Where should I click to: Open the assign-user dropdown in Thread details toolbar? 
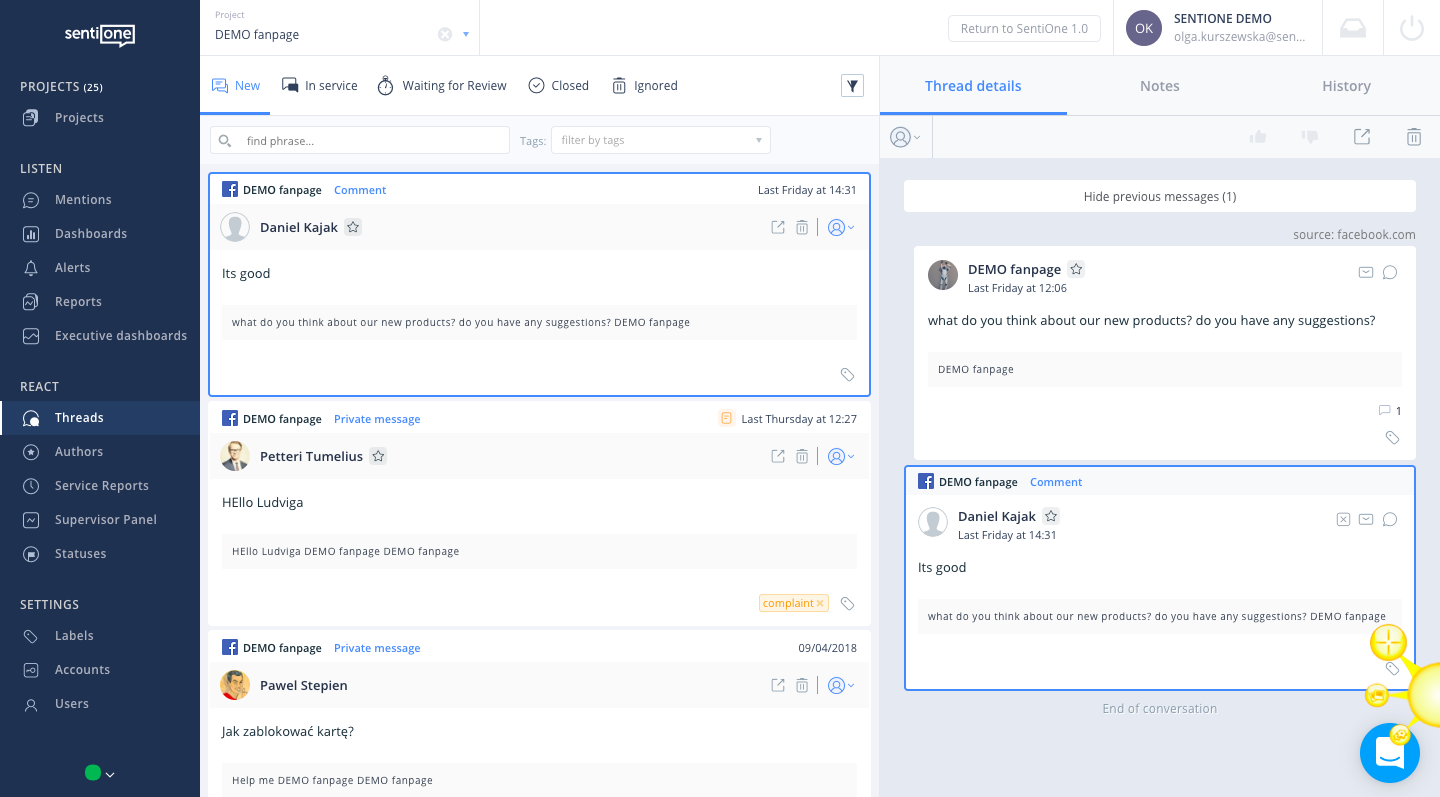tap(906, 137)
